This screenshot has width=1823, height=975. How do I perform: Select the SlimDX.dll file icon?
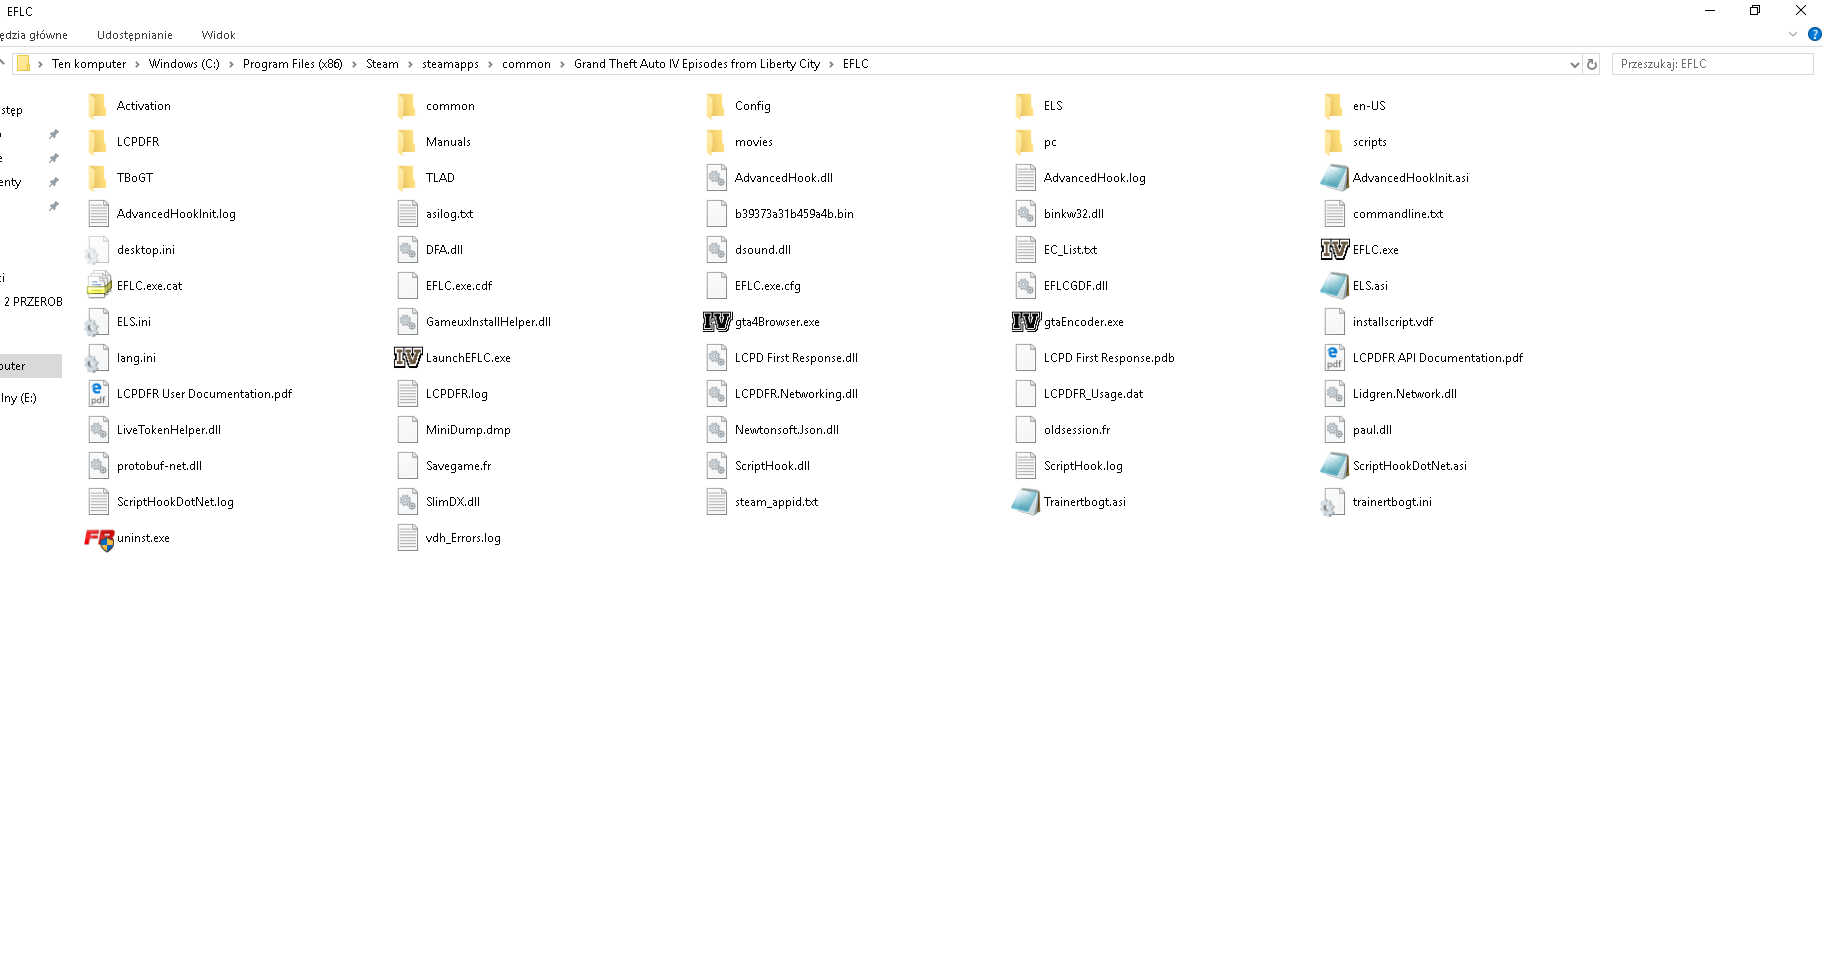407,502
